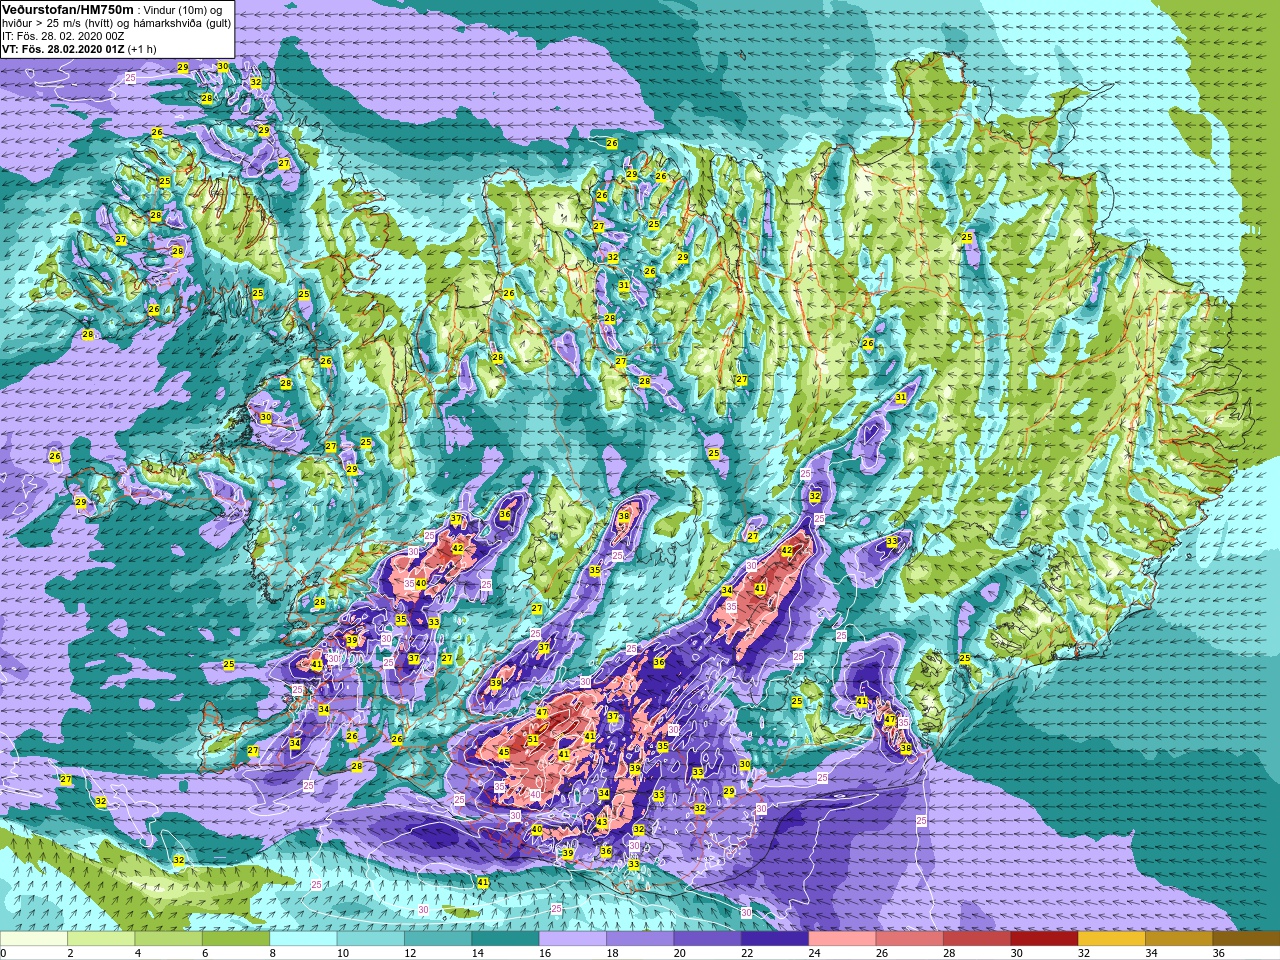1280x960 pixels.
Task: Select the salmon 26–28 legend swatch
Action: (x=909, y=939)
